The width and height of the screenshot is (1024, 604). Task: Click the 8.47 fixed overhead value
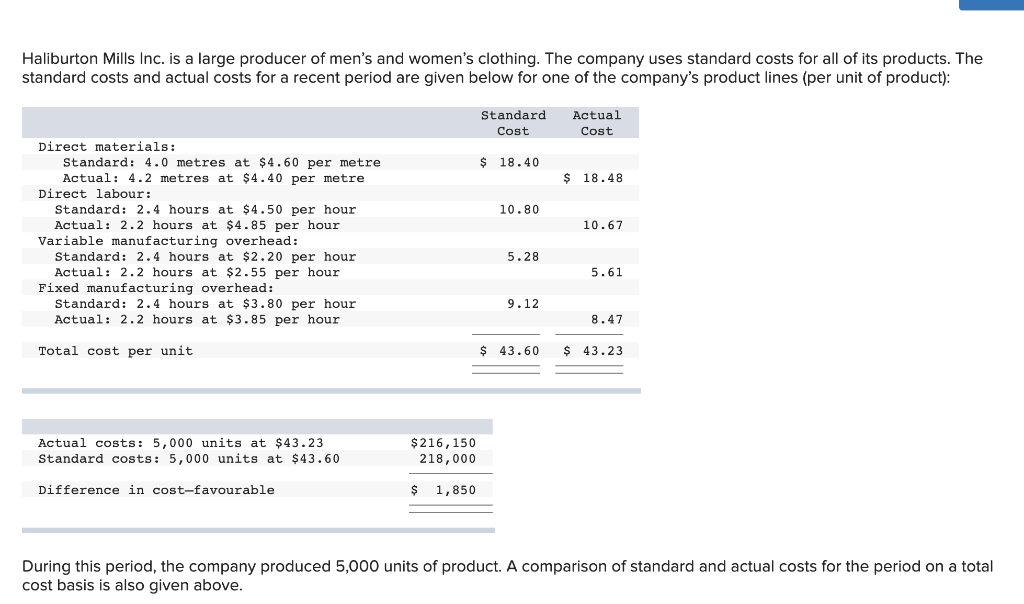tap(607, 319)
